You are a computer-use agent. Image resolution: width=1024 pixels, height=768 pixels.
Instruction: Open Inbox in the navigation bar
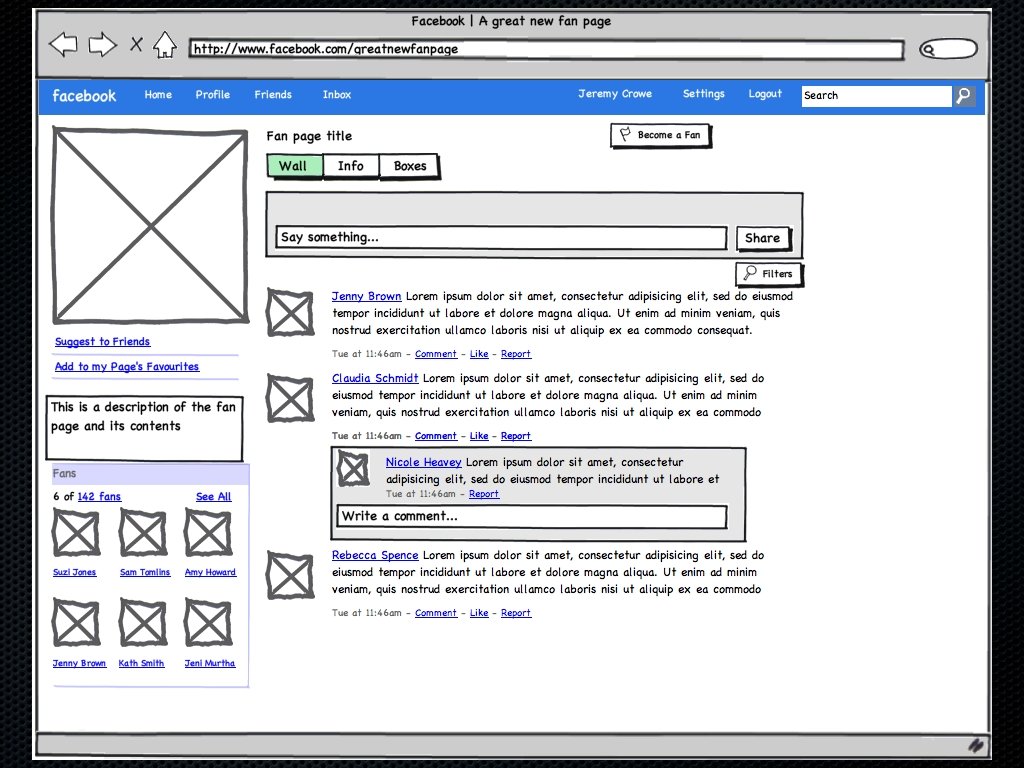point(336,95)
